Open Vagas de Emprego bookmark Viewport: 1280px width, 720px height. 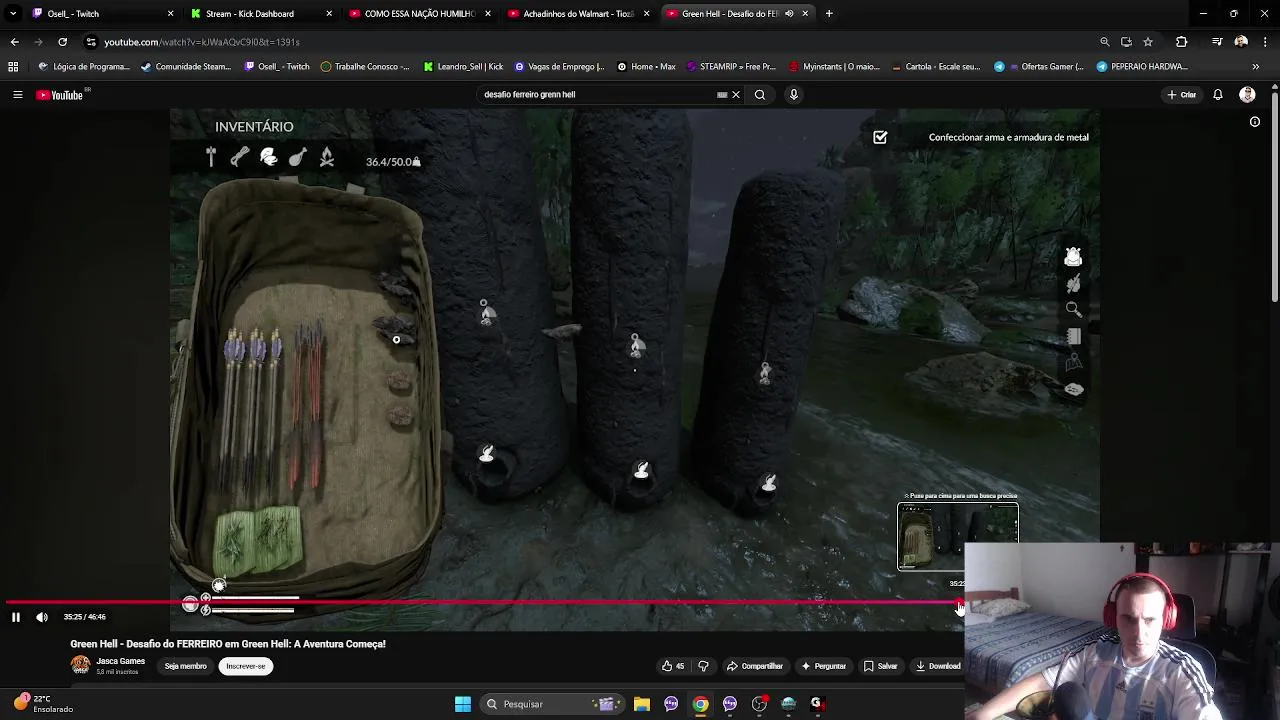[559, 67]
